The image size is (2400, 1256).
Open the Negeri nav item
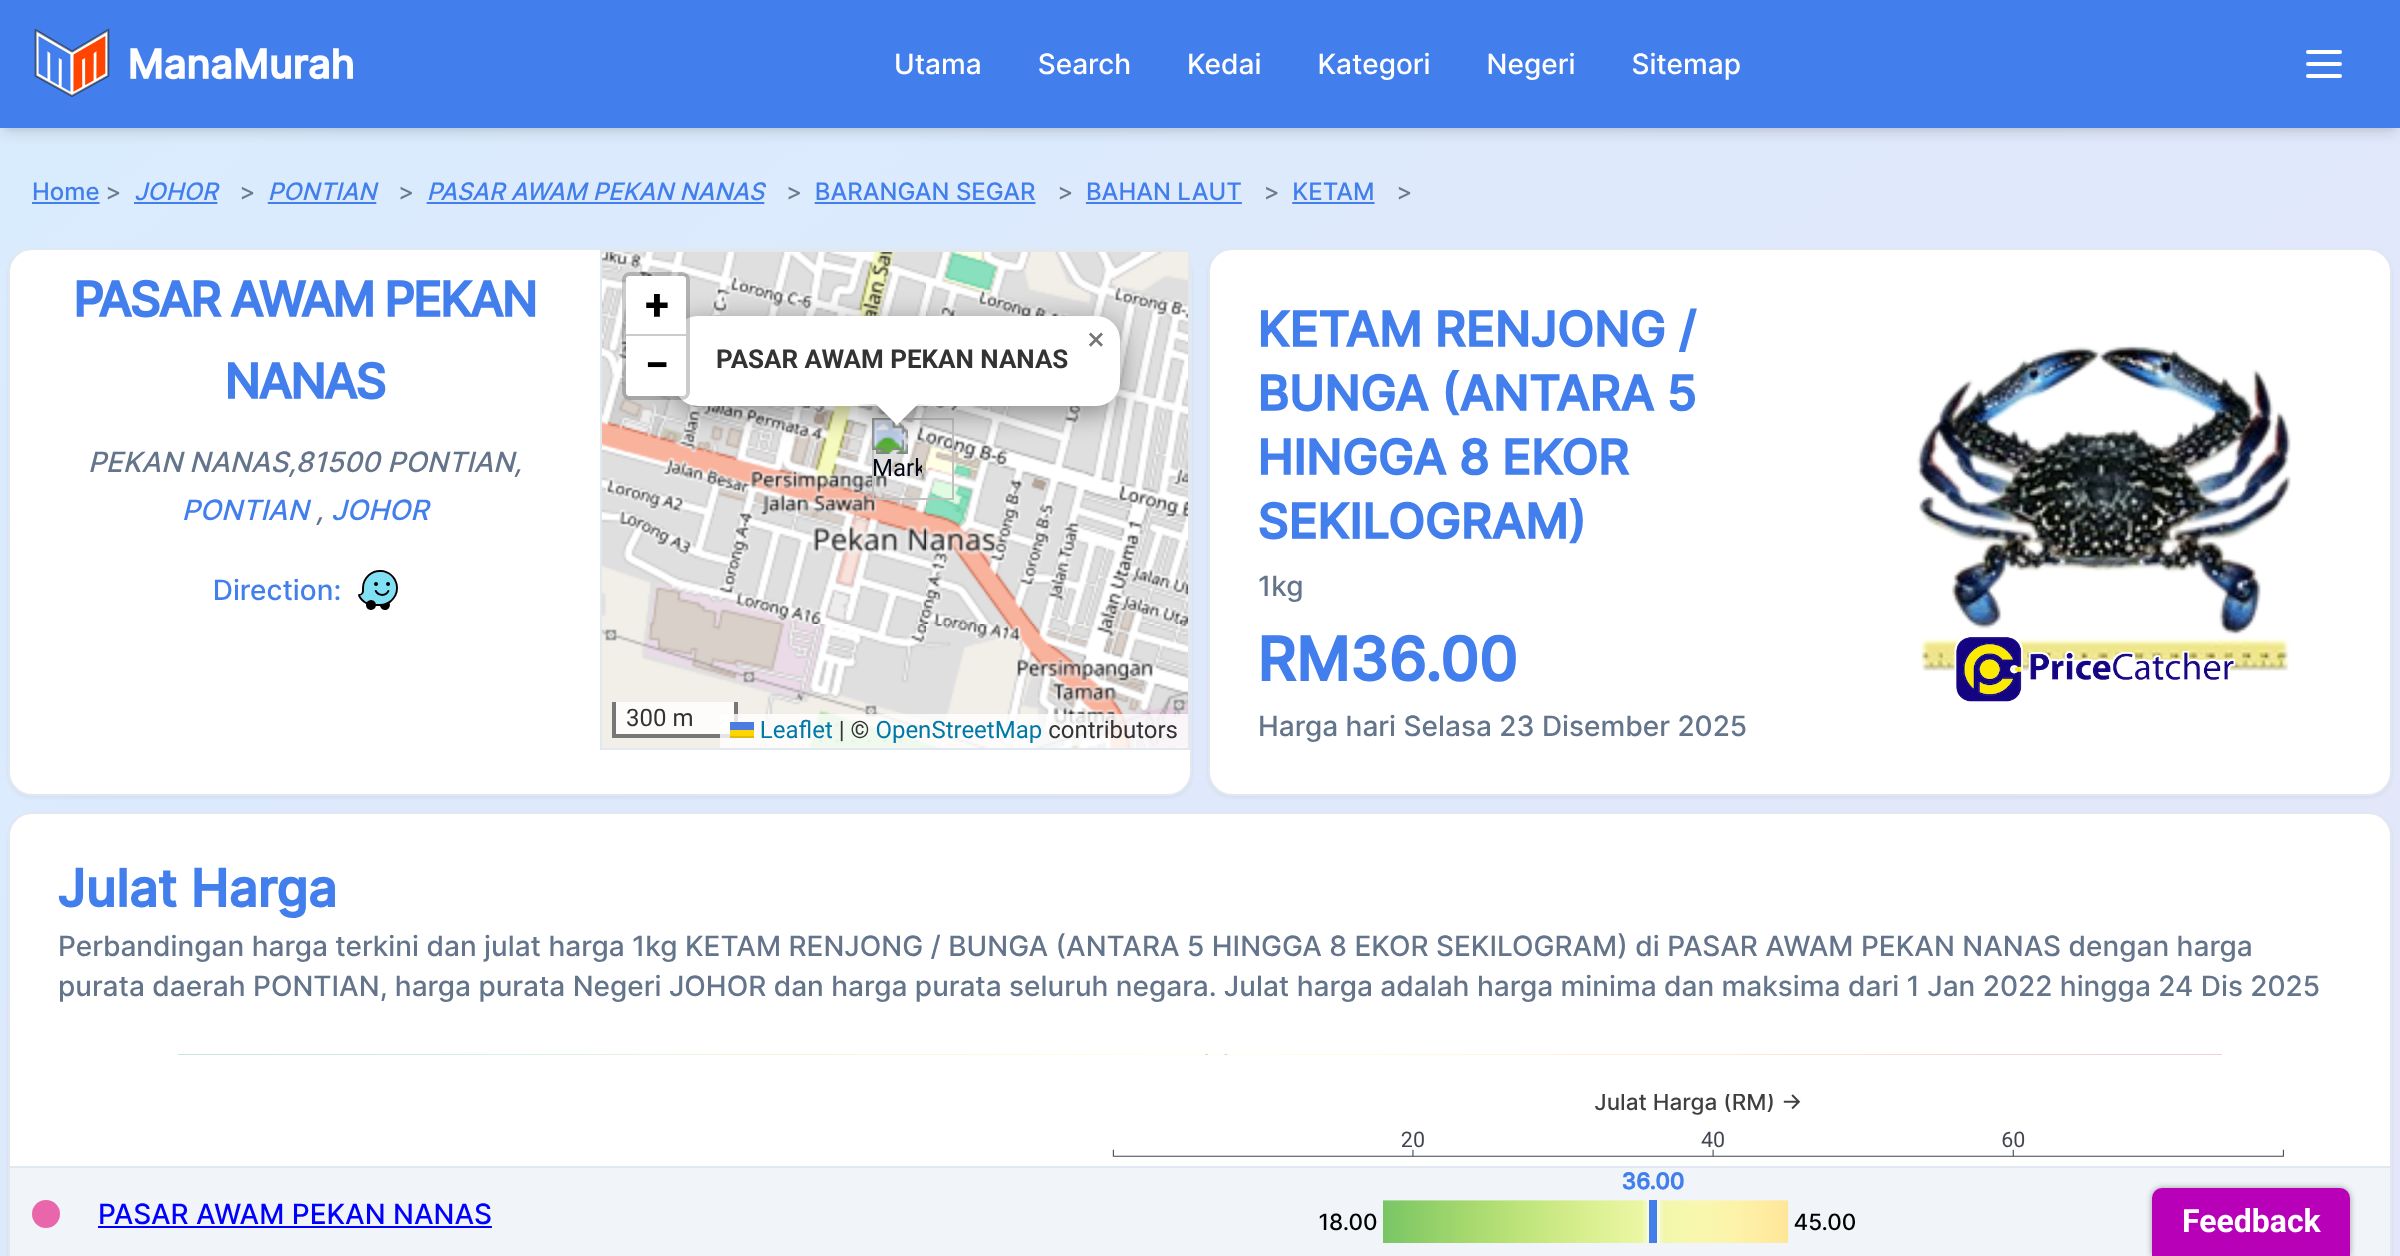pos(1530,64)
